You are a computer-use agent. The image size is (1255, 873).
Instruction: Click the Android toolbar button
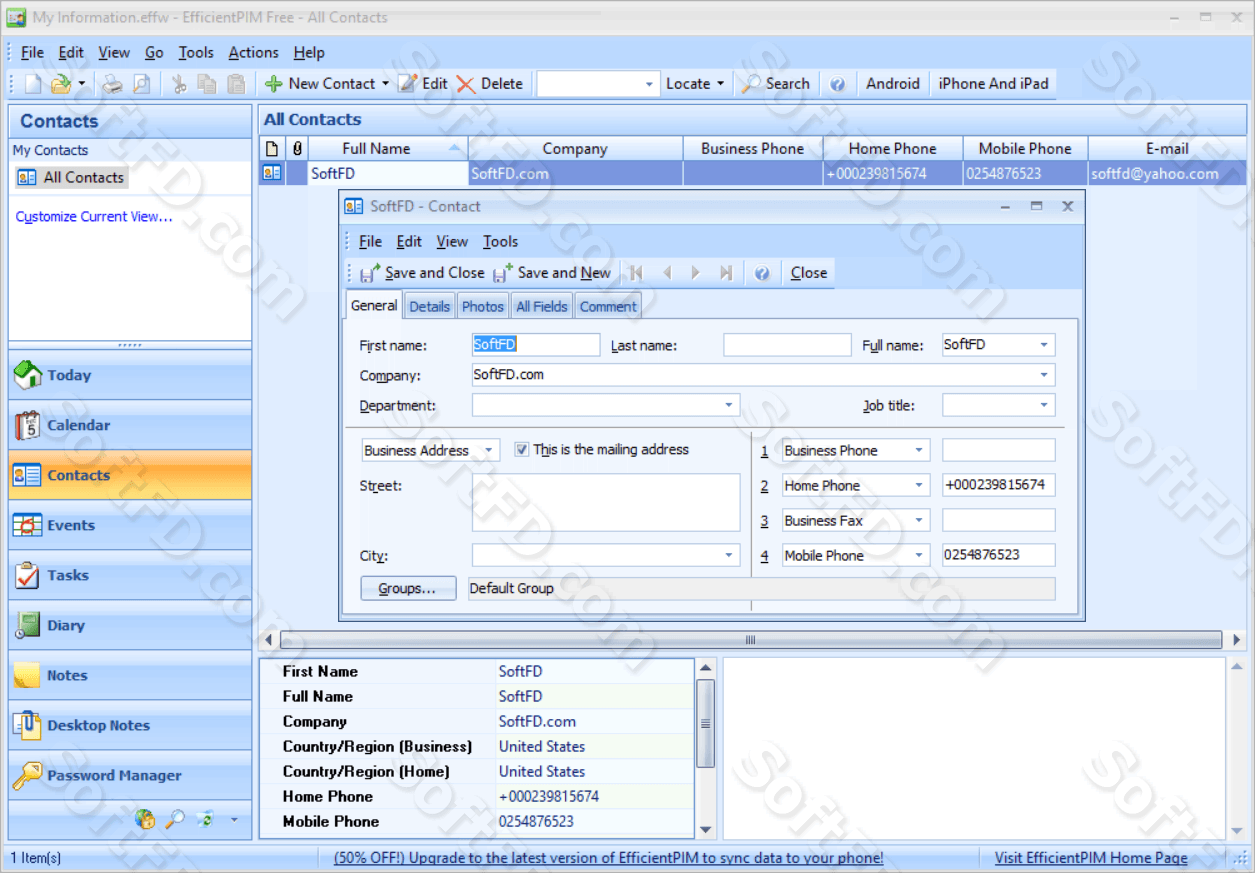coord(893,84)
